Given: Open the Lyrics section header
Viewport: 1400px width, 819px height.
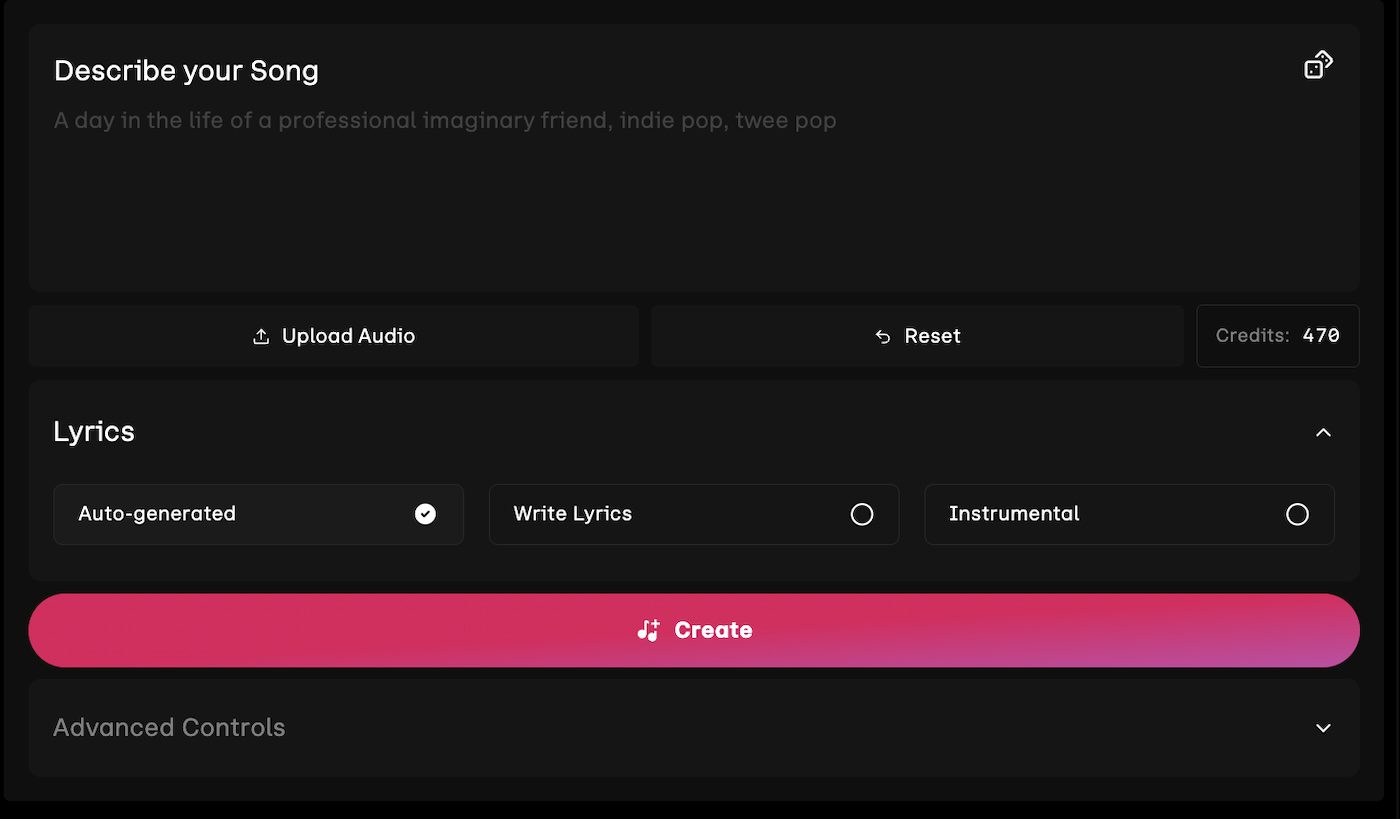Looking at the screenshot, I should [94, 431].
